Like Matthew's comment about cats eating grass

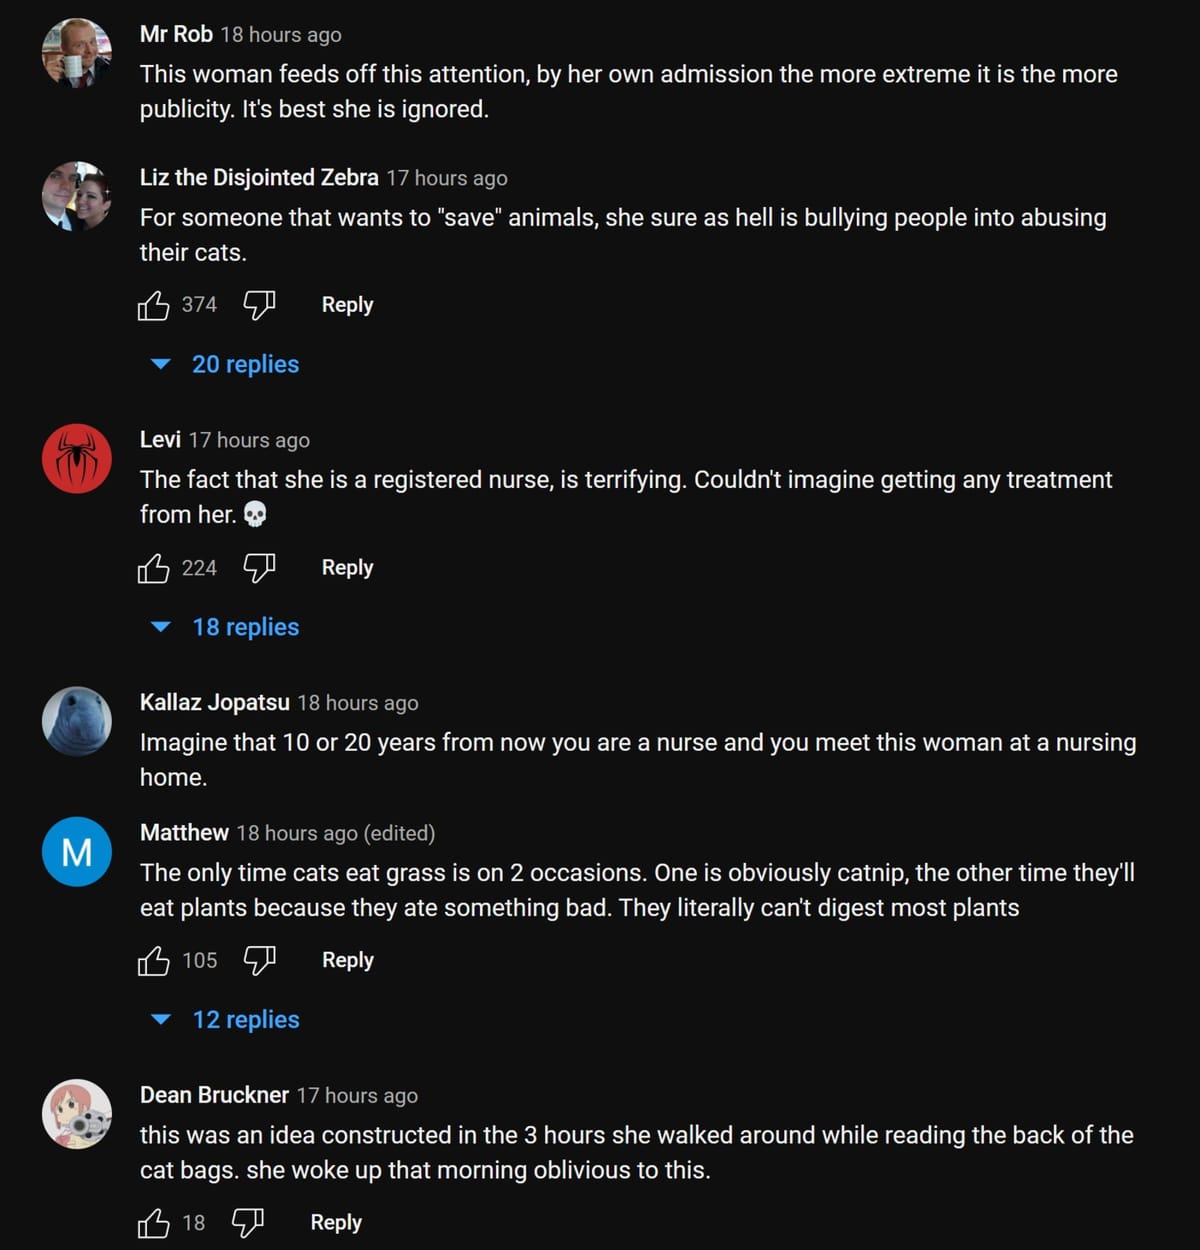153,961
